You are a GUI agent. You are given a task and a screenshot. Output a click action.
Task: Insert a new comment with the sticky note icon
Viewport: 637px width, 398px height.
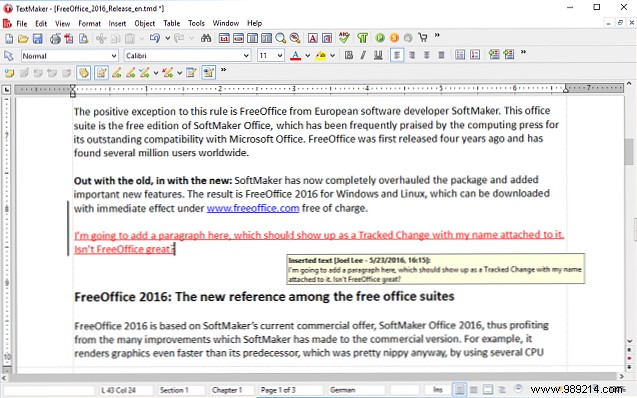[9, 73]
